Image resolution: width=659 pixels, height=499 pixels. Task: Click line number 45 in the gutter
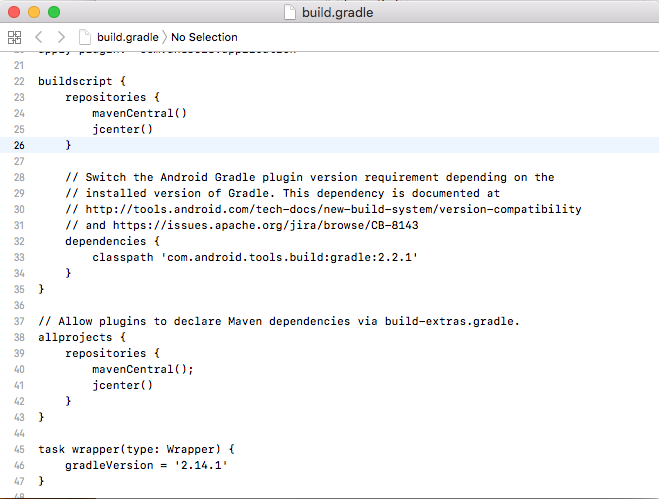19,449
